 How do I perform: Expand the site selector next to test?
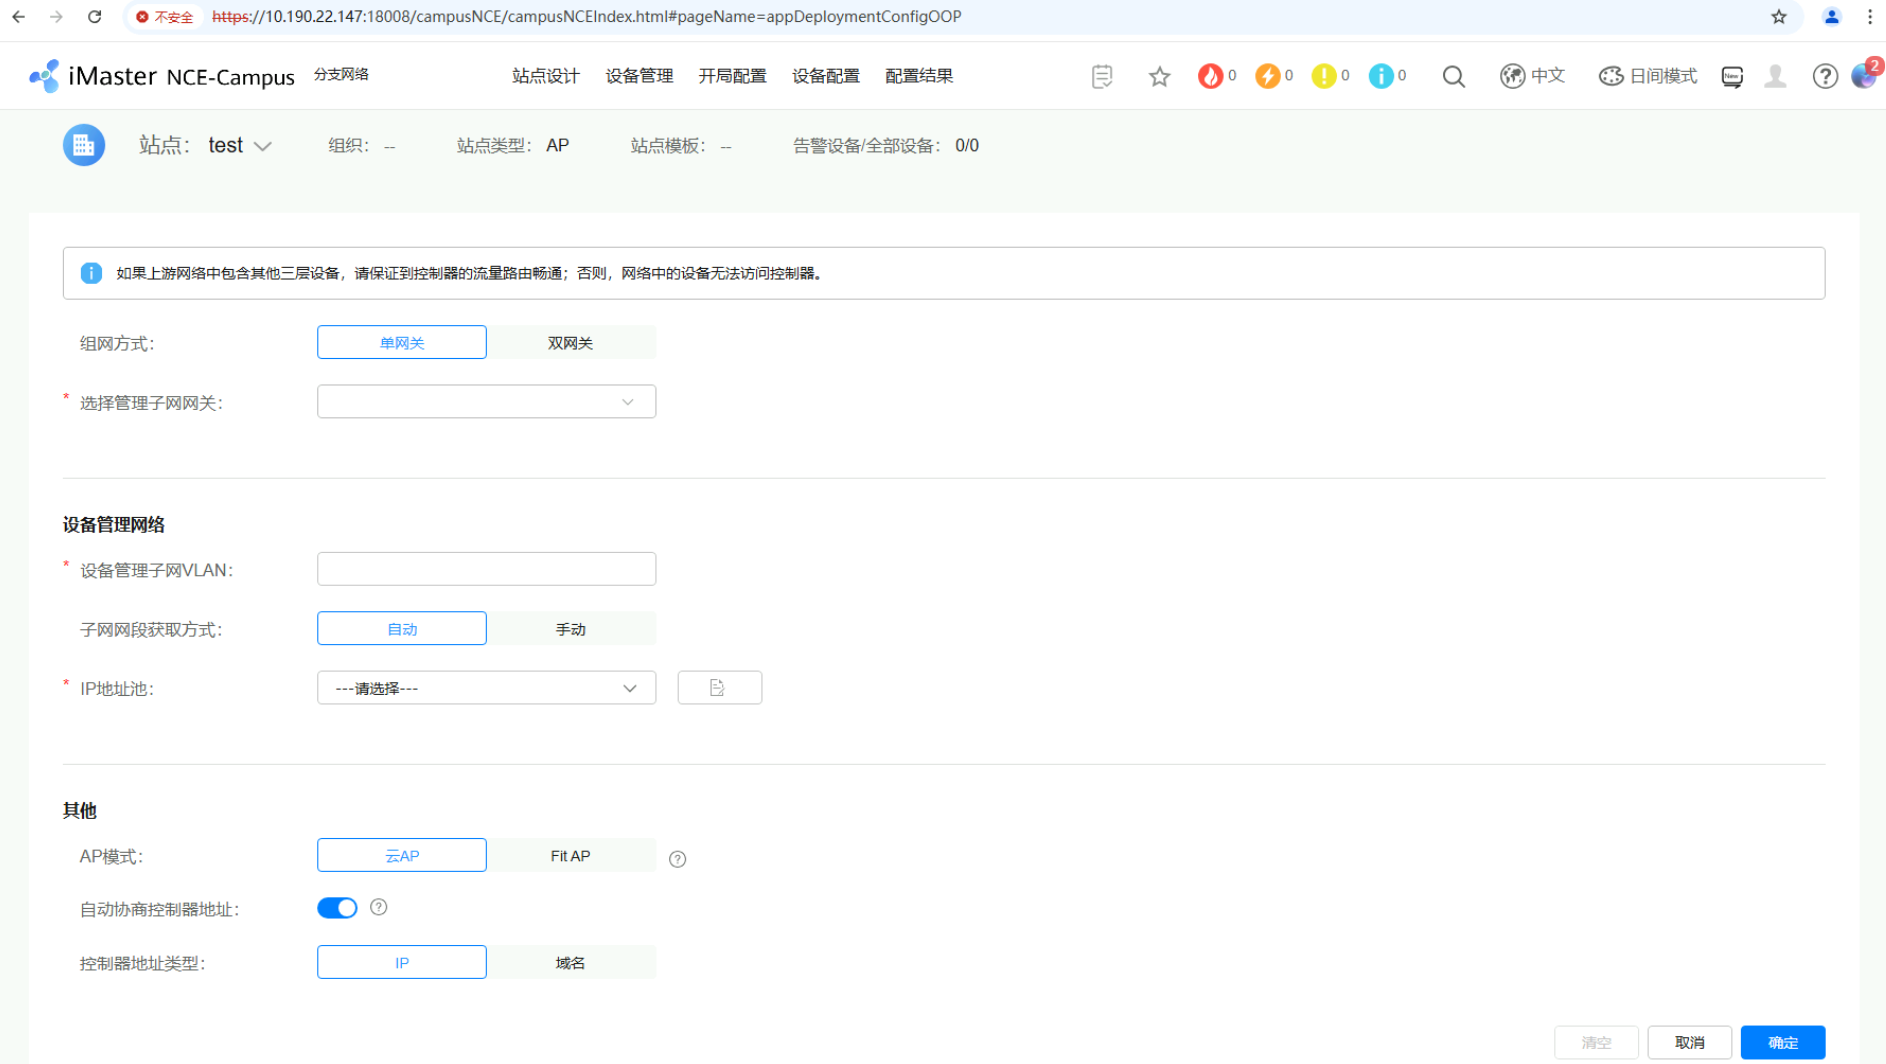click(262, 146)
